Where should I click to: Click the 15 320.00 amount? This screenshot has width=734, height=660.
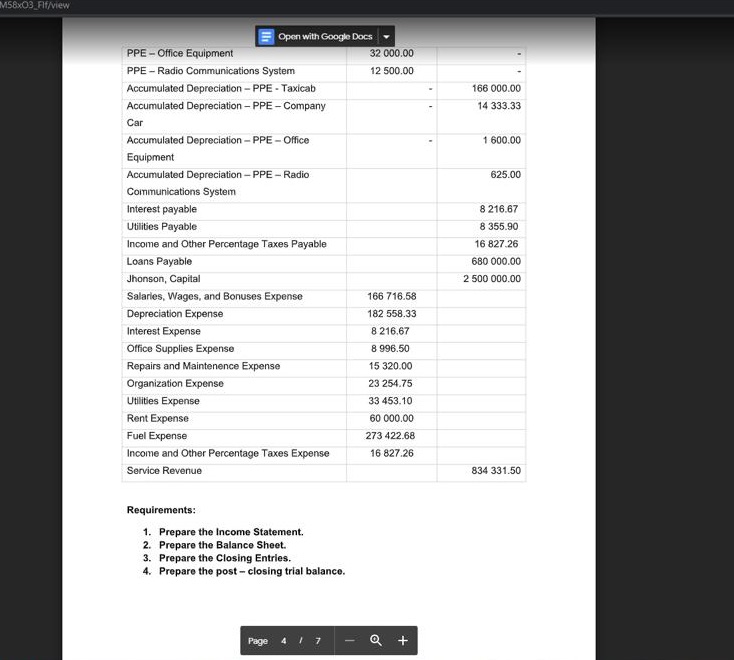[390, 366]
